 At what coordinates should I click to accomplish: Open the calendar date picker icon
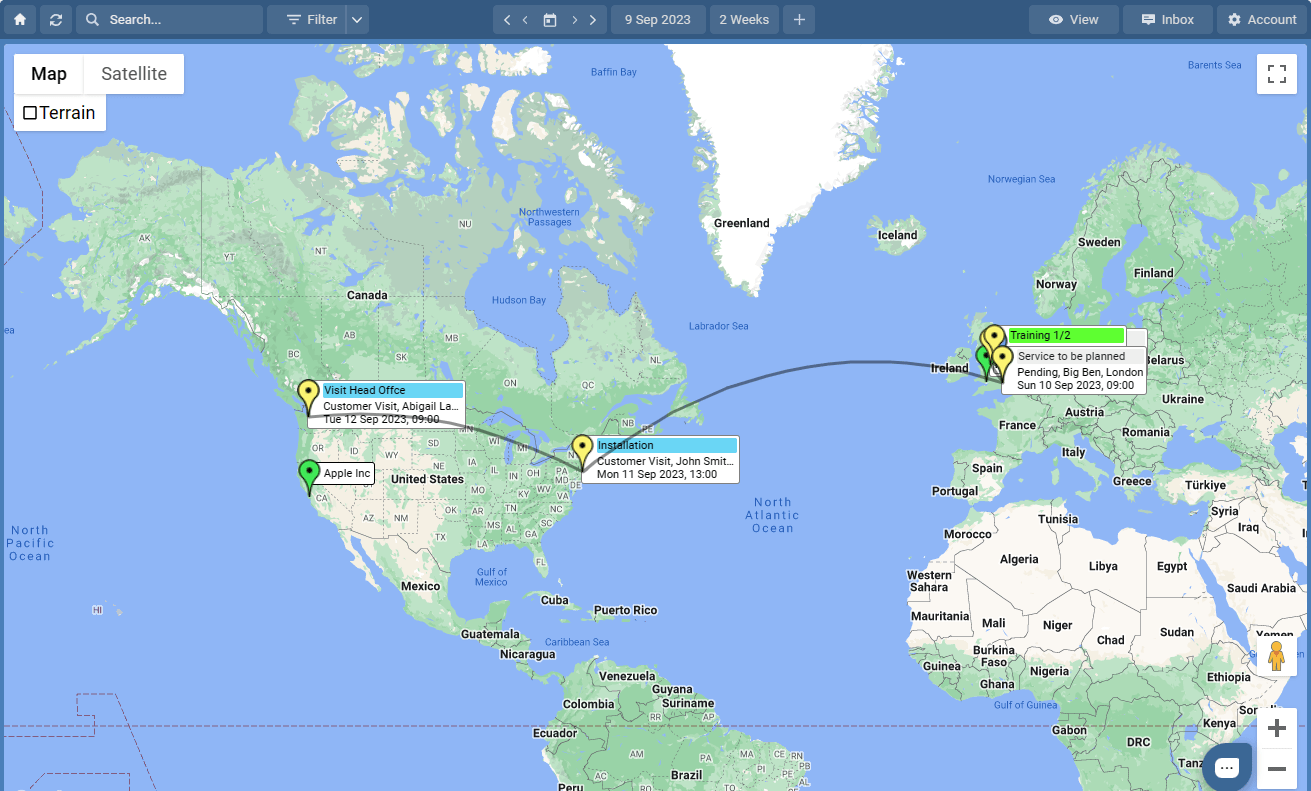(550, 19)
